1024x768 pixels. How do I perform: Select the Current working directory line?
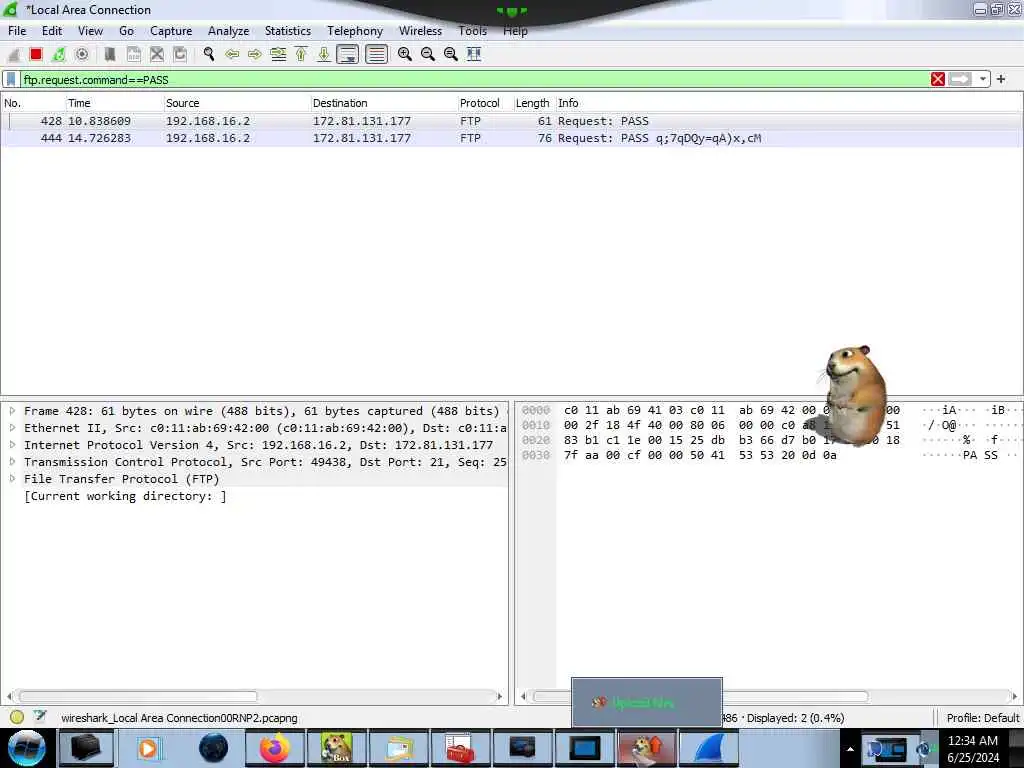click(x=125, y=496)
